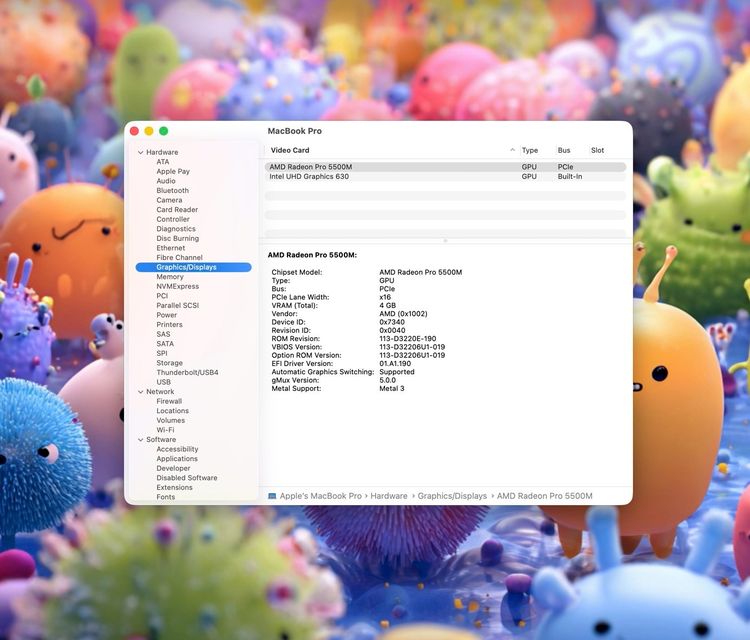Click the EFI Driver Version value 01.A1.190
This screenshot has width=750, height=640.
395,364
